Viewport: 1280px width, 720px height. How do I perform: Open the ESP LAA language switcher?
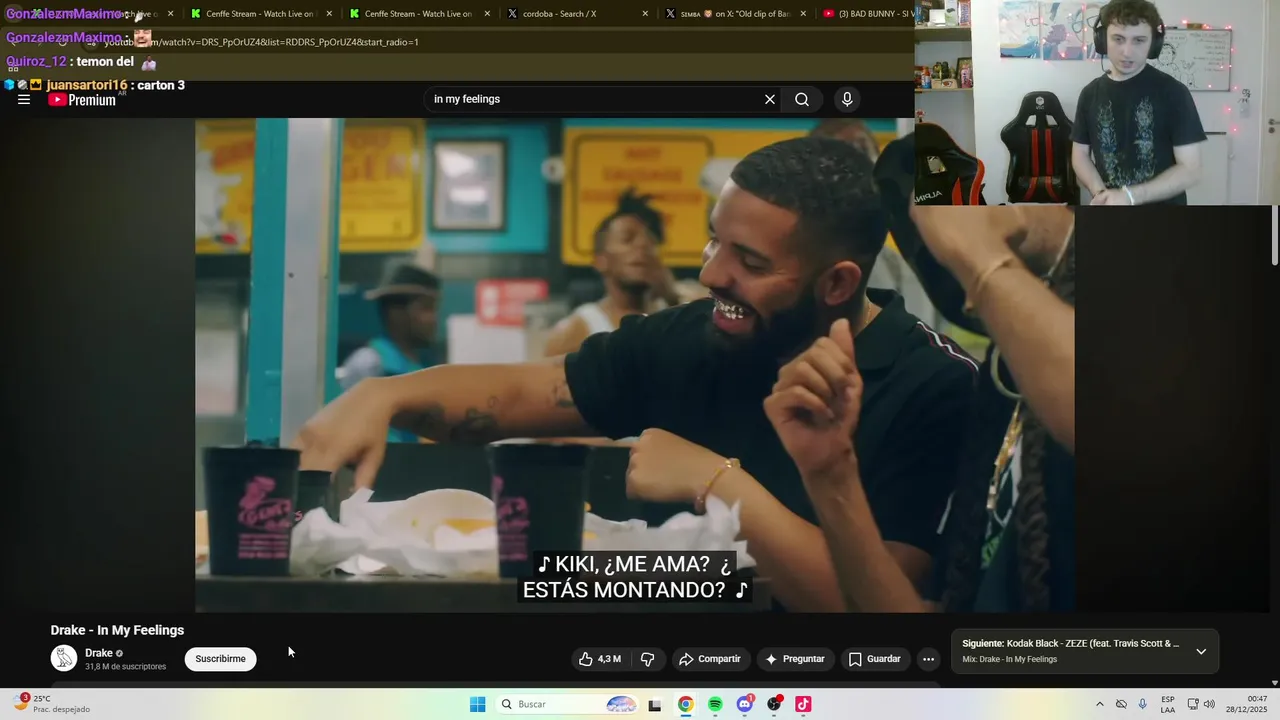pyautogui.click(x=1168, y=704)
